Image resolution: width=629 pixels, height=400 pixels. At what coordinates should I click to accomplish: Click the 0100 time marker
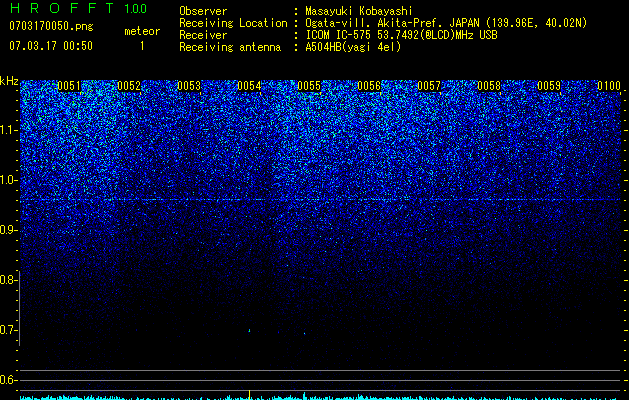pyautogui.click(x=609, y=86)
